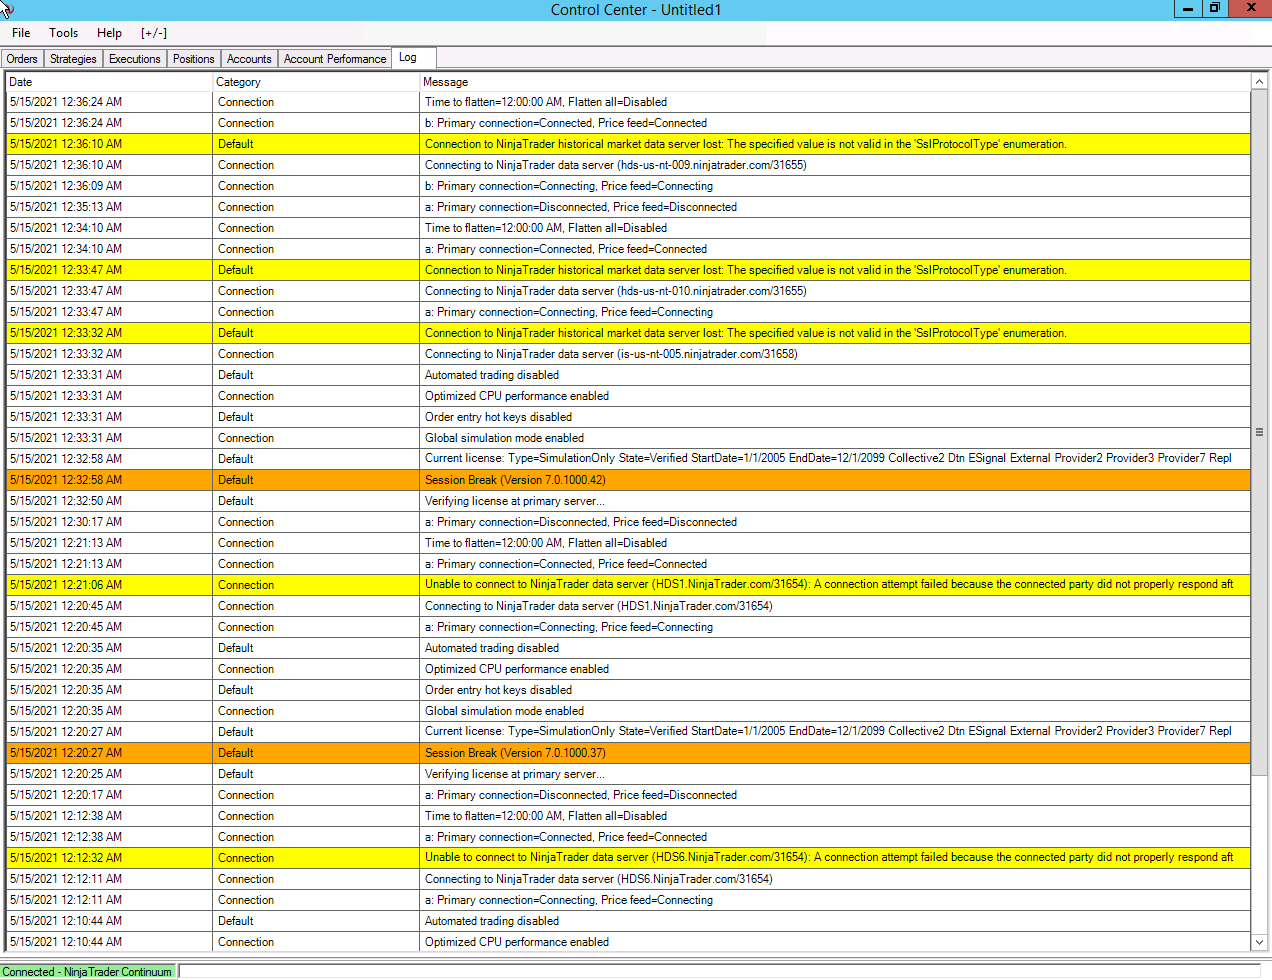Viewport: 1272px width, 980px height.
Task: Open the Tools menu
Action: coord(63,33)
